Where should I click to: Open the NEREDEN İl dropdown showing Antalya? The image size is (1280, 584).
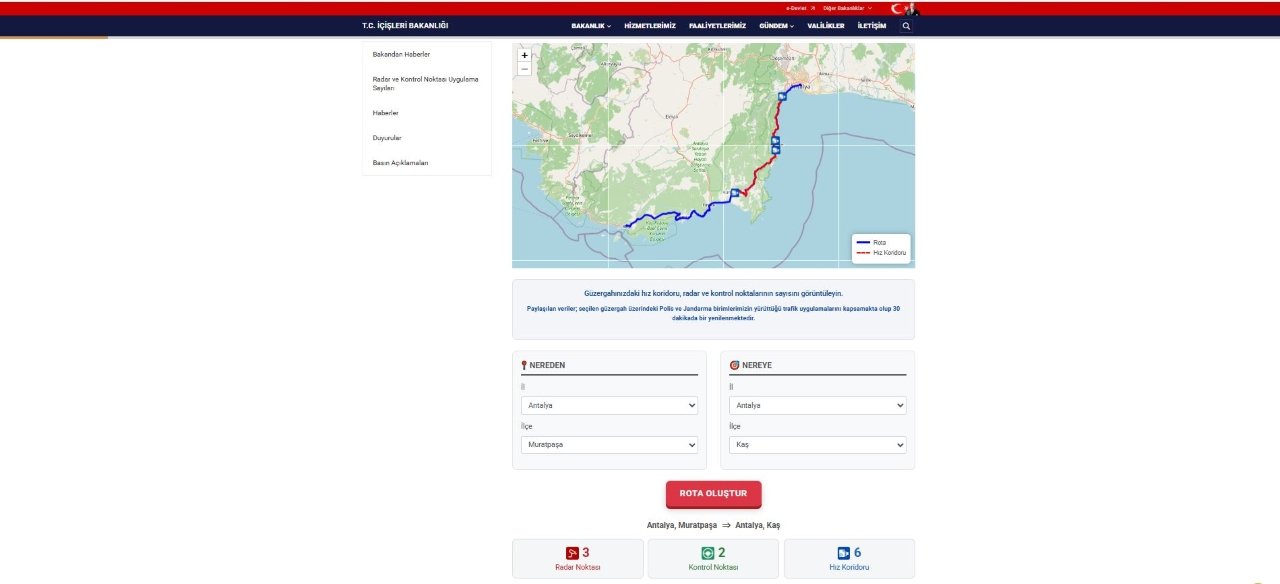tap(609, 405)
